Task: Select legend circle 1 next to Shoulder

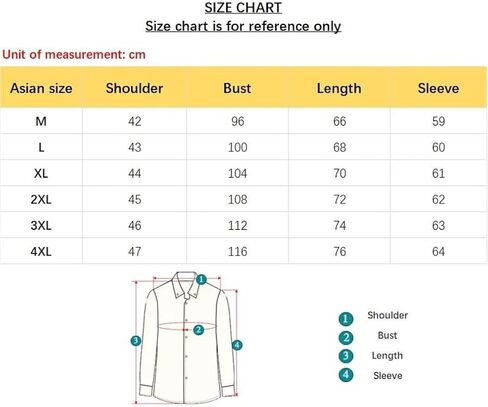Action: [346, 319]
